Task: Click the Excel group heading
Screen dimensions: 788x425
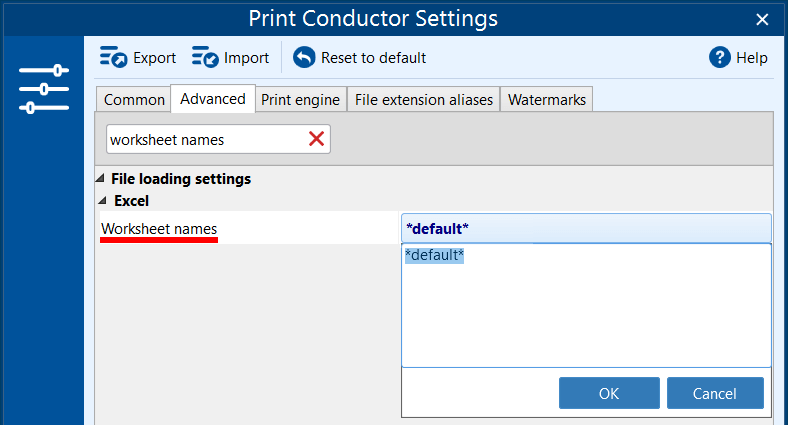Action: pos(132,200)
